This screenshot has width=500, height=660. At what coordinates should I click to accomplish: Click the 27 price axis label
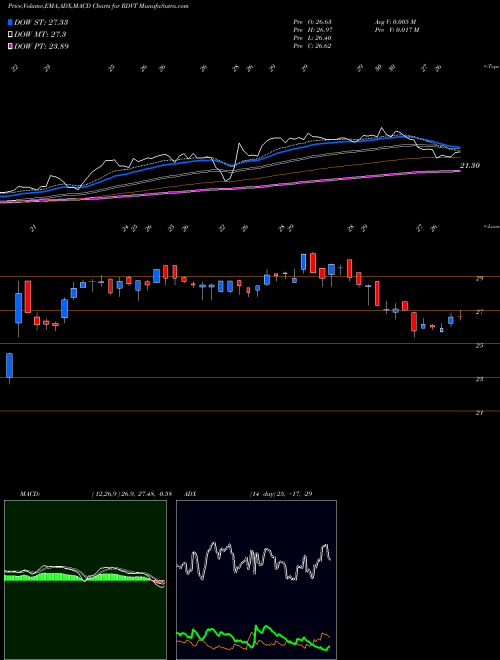point(479,312)
